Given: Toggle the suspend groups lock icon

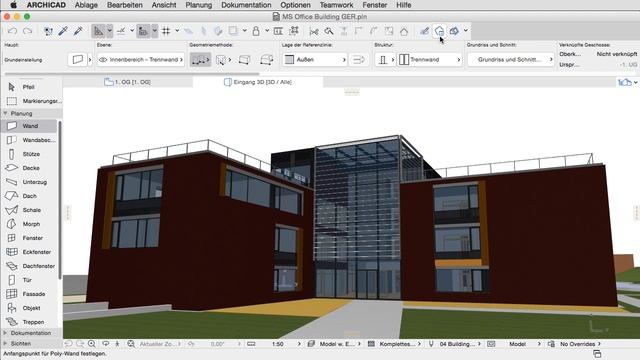Looking at the screenshot, I should tap(256, 31).
